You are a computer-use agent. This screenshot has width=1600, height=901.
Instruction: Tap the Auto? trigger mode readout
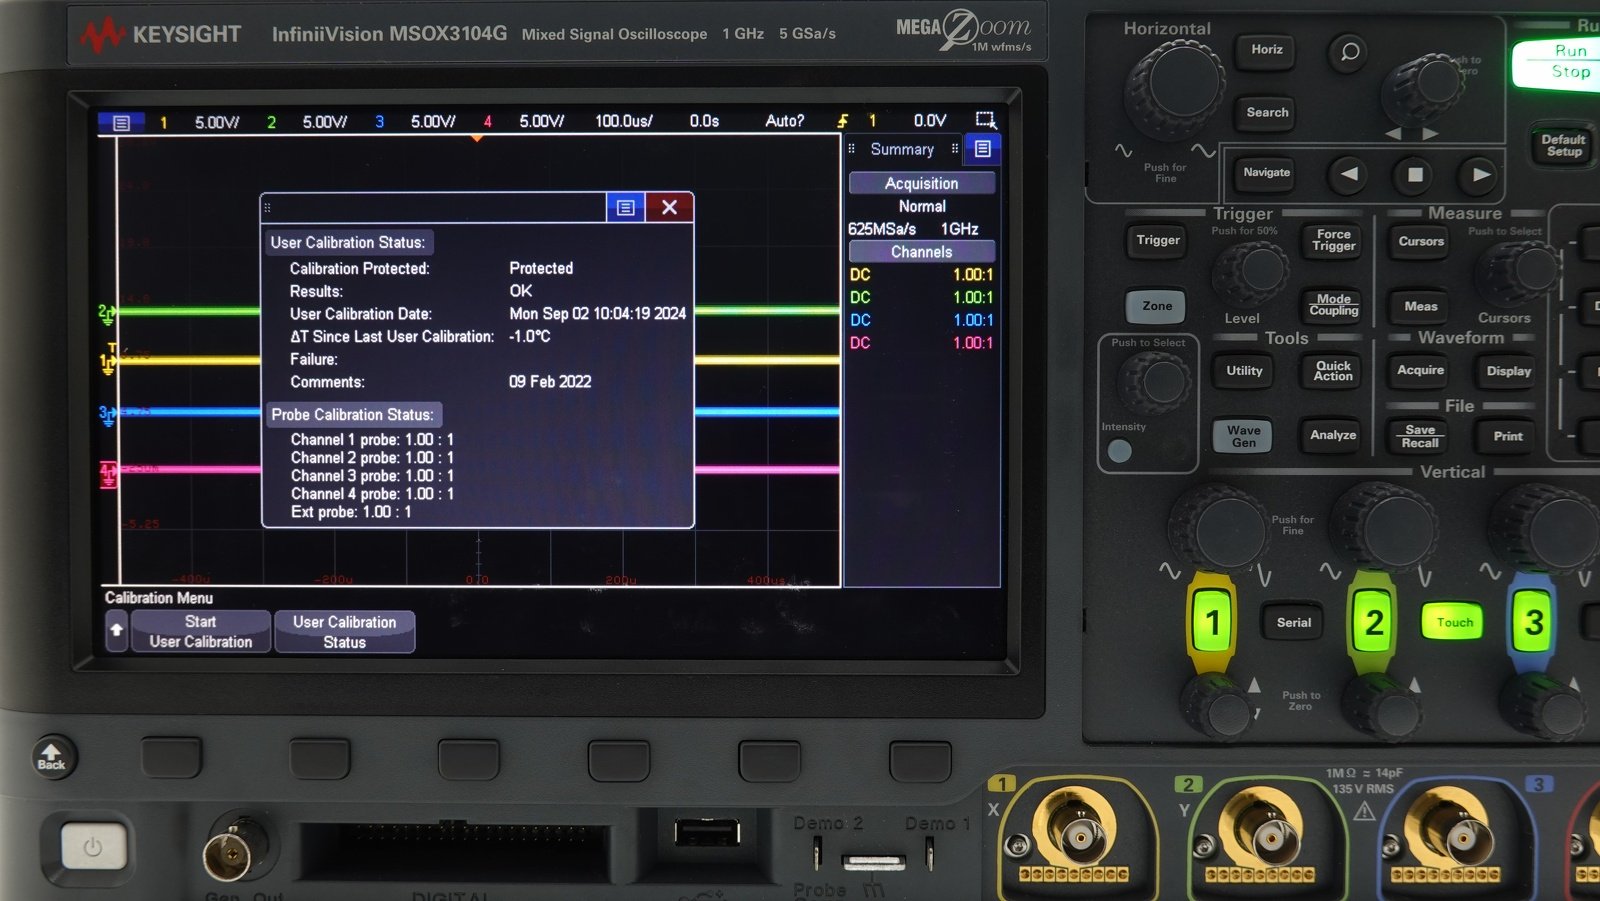tap(785, 121)
